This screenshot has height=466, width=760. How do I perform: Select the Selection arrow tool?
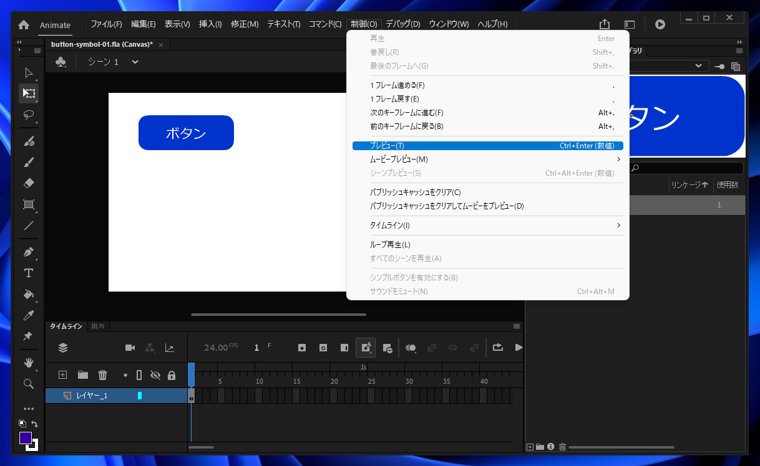(x=29, y=73)
